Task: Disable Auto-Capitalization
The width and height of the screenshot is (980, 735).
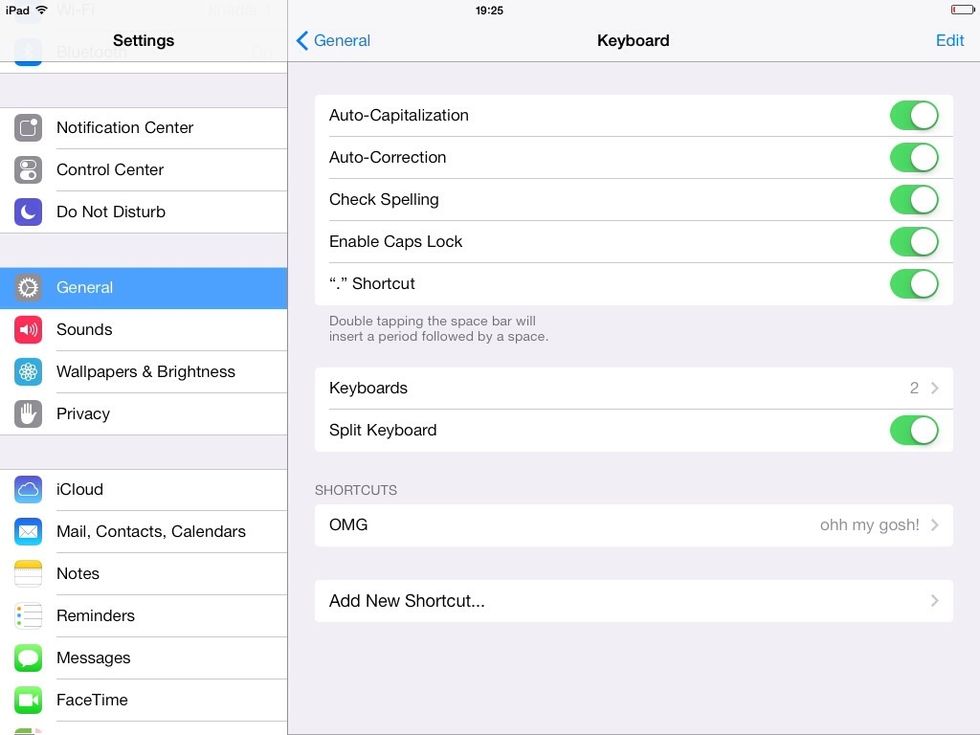Action: [x=914, y=115]
